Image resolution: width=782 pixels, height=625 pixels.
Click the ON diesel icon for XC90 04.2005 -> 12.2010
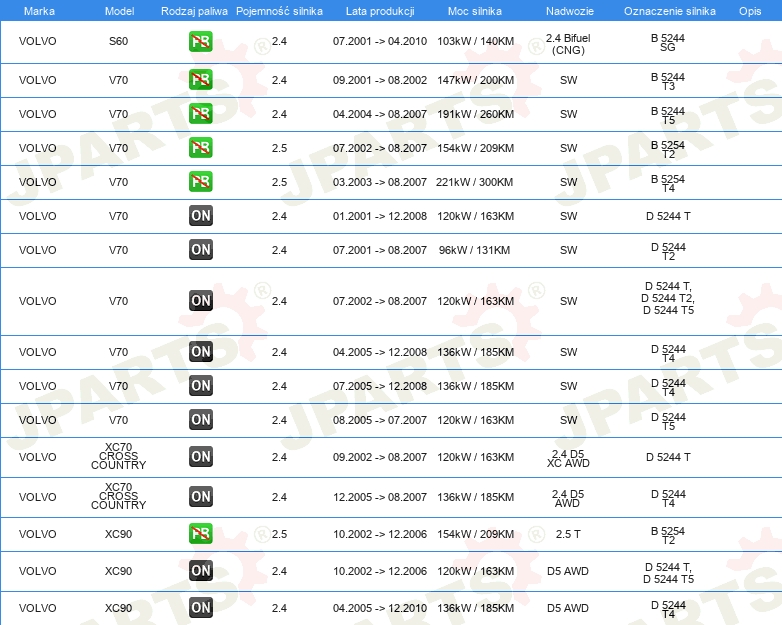coord(200,608)
